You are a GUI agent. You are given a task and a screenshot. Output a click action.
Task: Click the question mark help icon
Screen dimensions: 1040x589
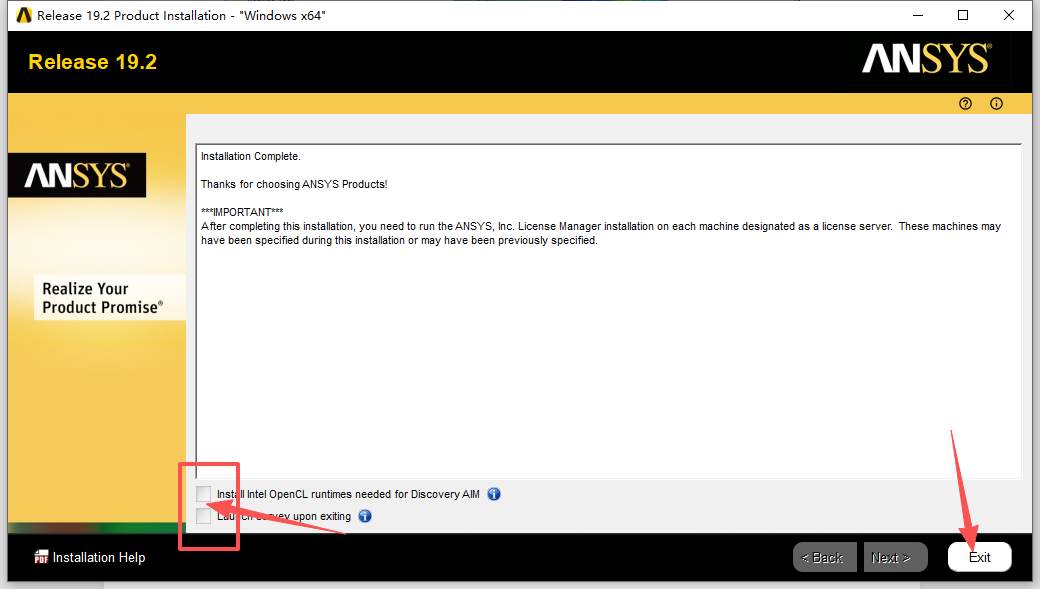(x=965, y=104)
